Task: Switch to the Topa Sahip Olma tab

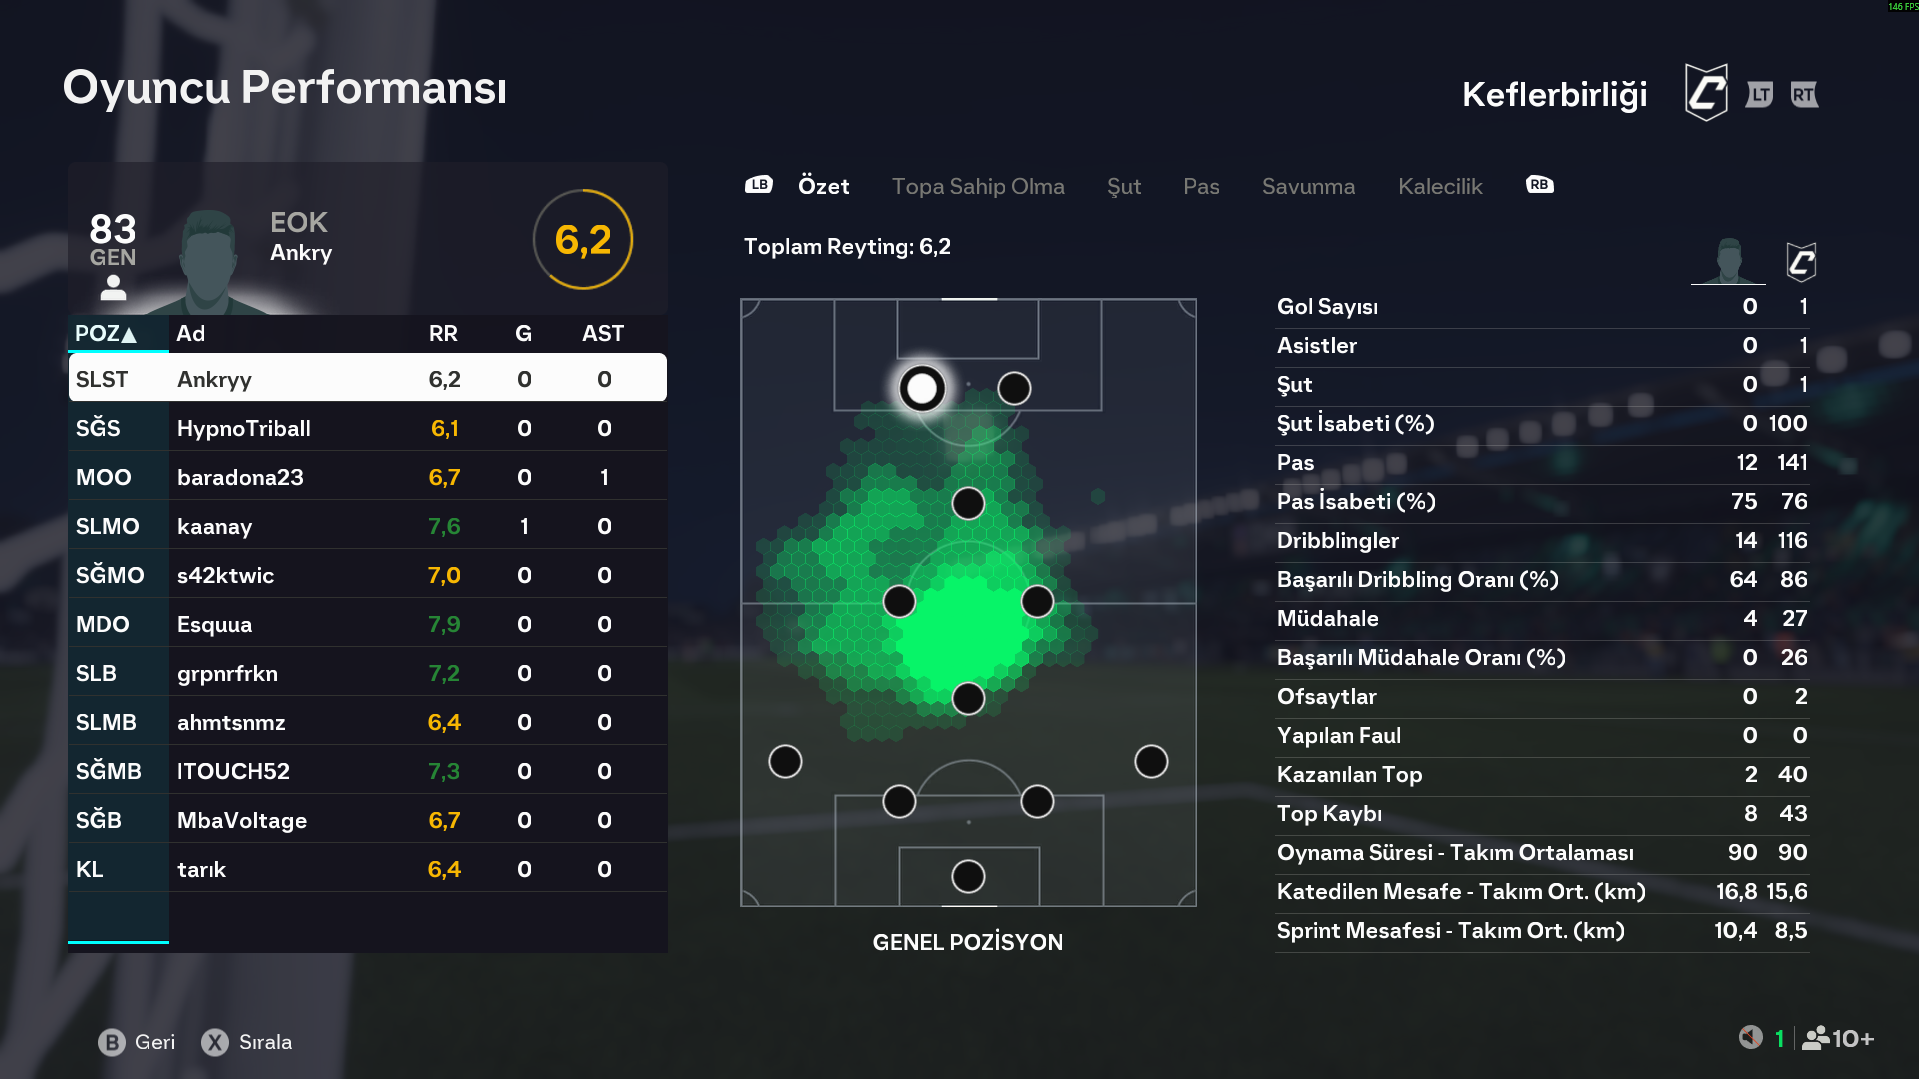Action: [978, 186]
